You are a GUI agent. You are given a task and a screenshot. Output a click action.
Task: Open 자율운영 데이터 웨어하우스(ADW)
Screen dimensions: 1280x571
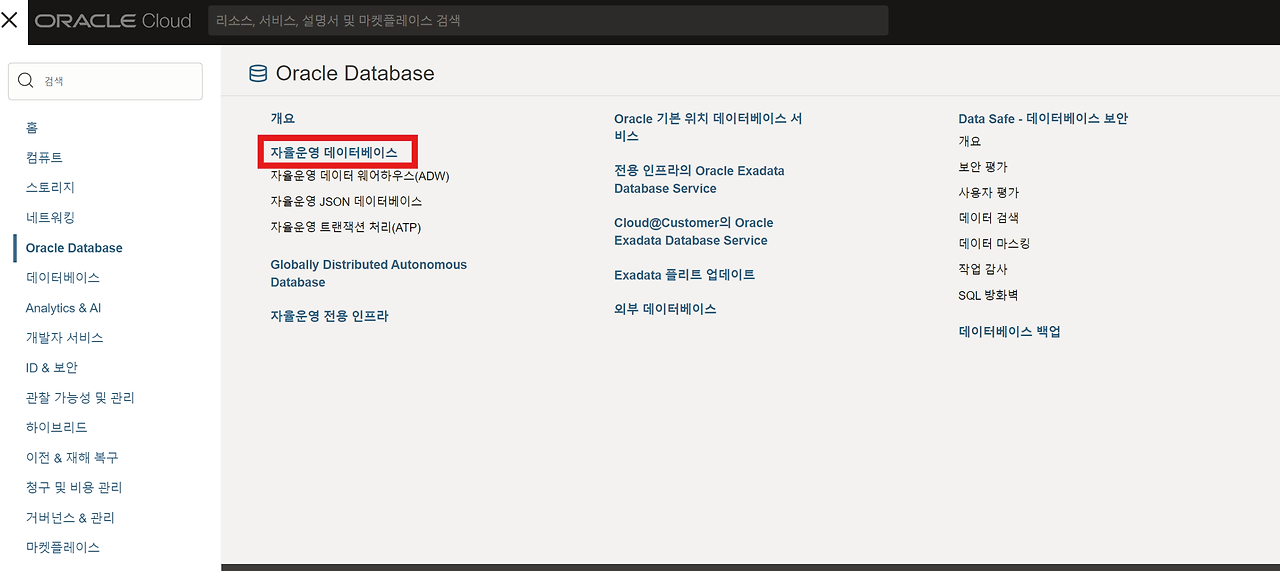coord(360,176)
